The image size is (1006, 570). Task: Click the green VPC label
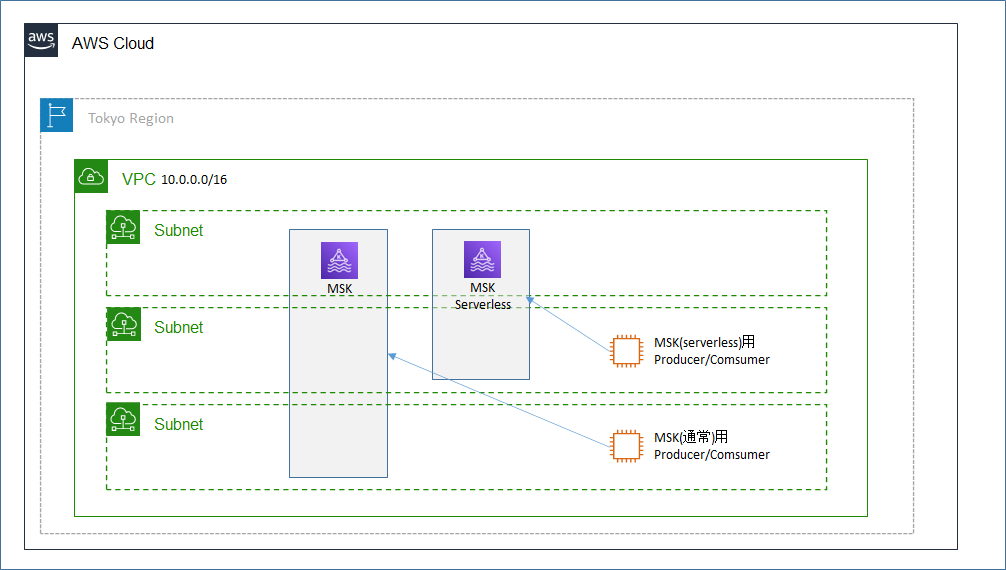point(139,179)
